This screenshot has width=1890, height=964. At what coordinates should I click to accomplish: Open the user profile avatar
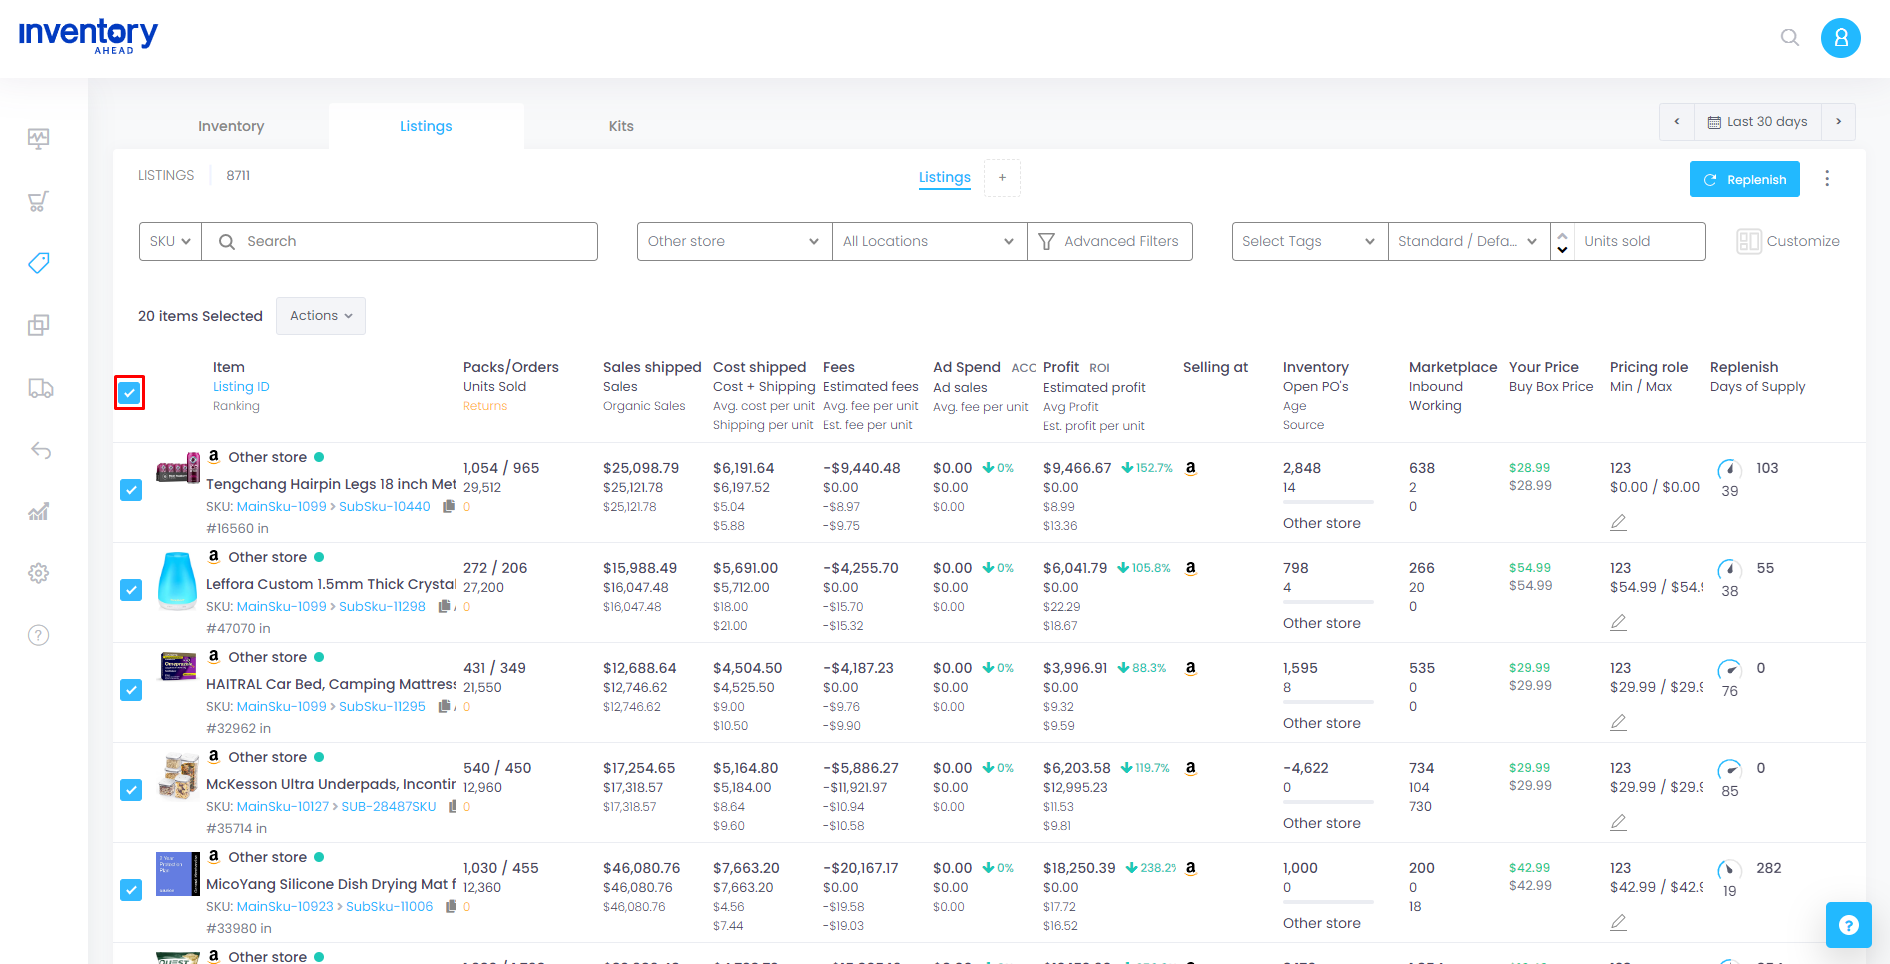click(x=1840, y=38)
